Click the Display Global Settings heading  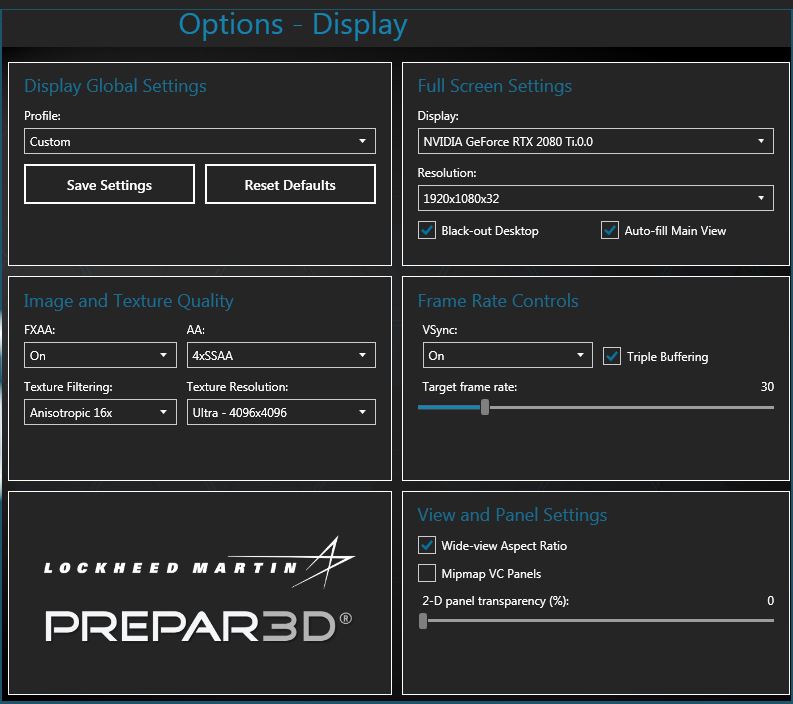[x=115, y=86]
